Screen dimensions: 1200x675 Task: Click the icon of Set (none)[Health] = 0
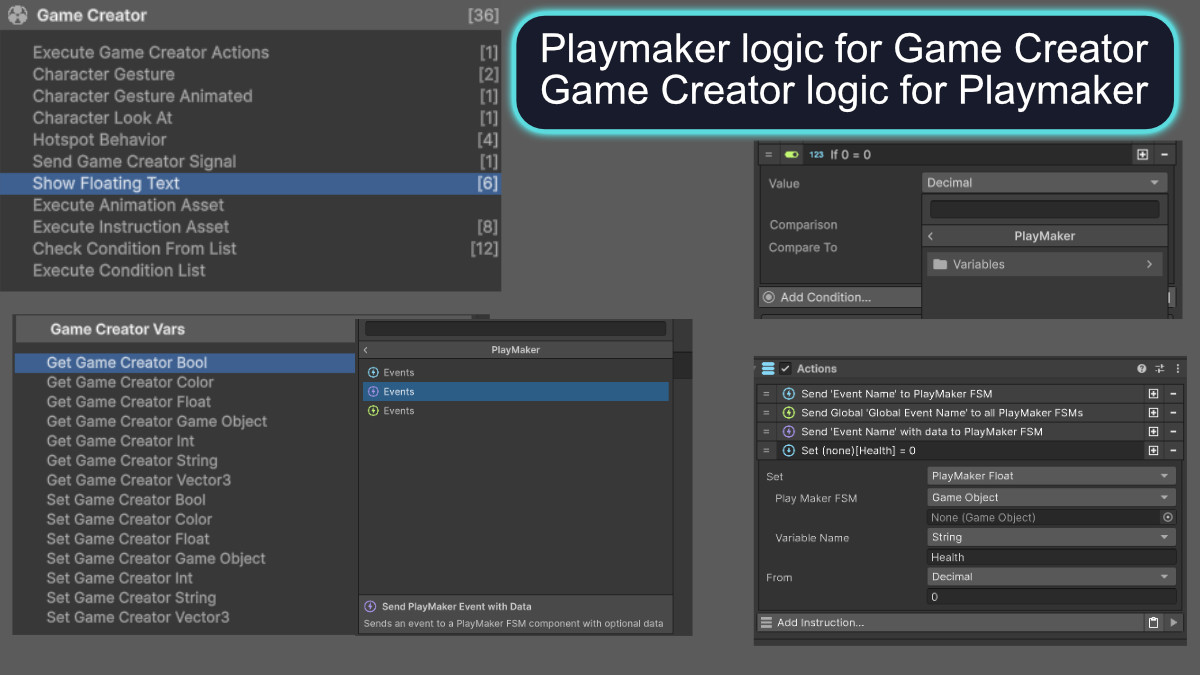coord(788,451)
